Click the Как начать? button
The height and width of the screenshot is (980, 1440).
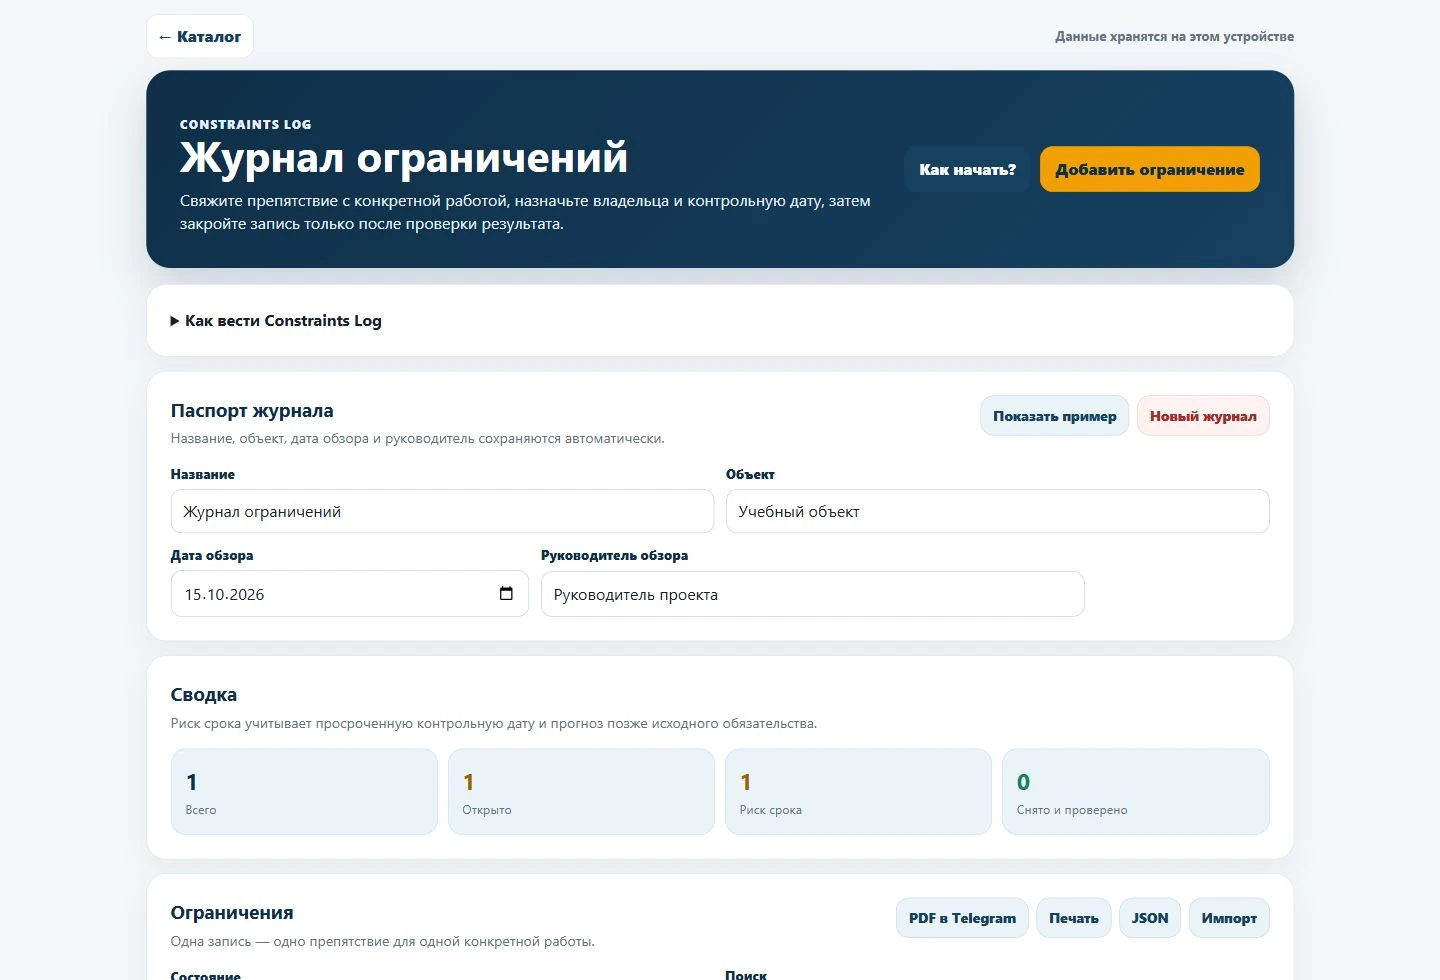tap(967, 170)
